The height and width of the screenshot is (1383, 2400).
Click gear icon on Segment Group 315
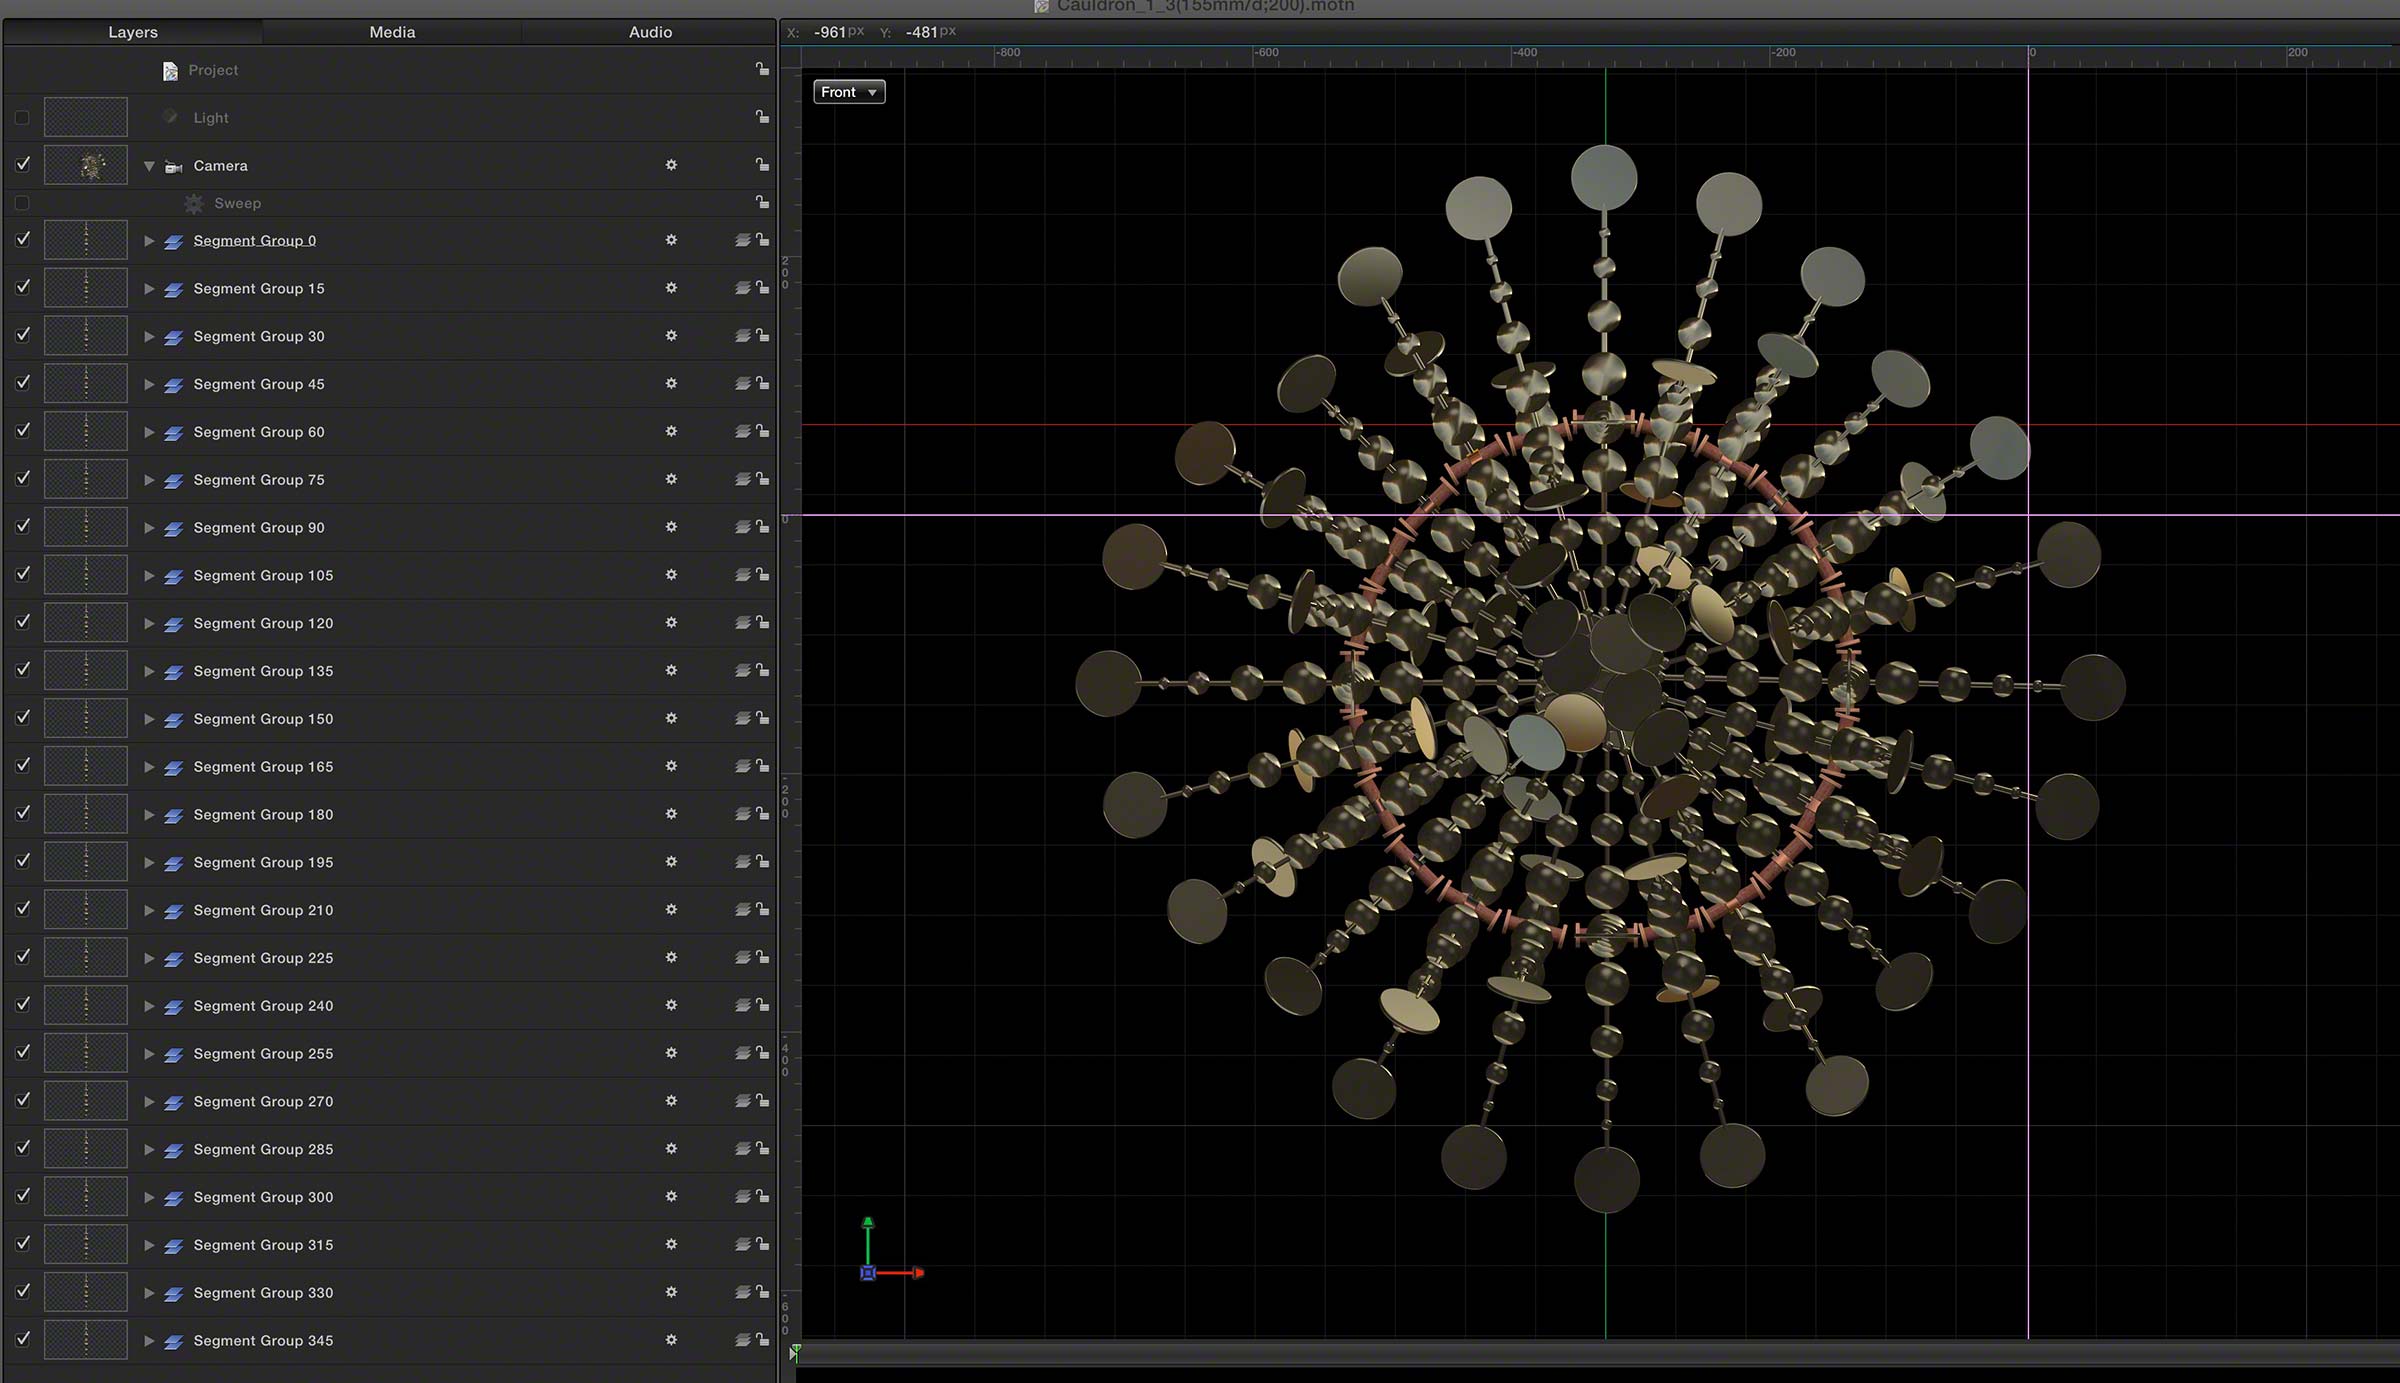[671, 1244]
